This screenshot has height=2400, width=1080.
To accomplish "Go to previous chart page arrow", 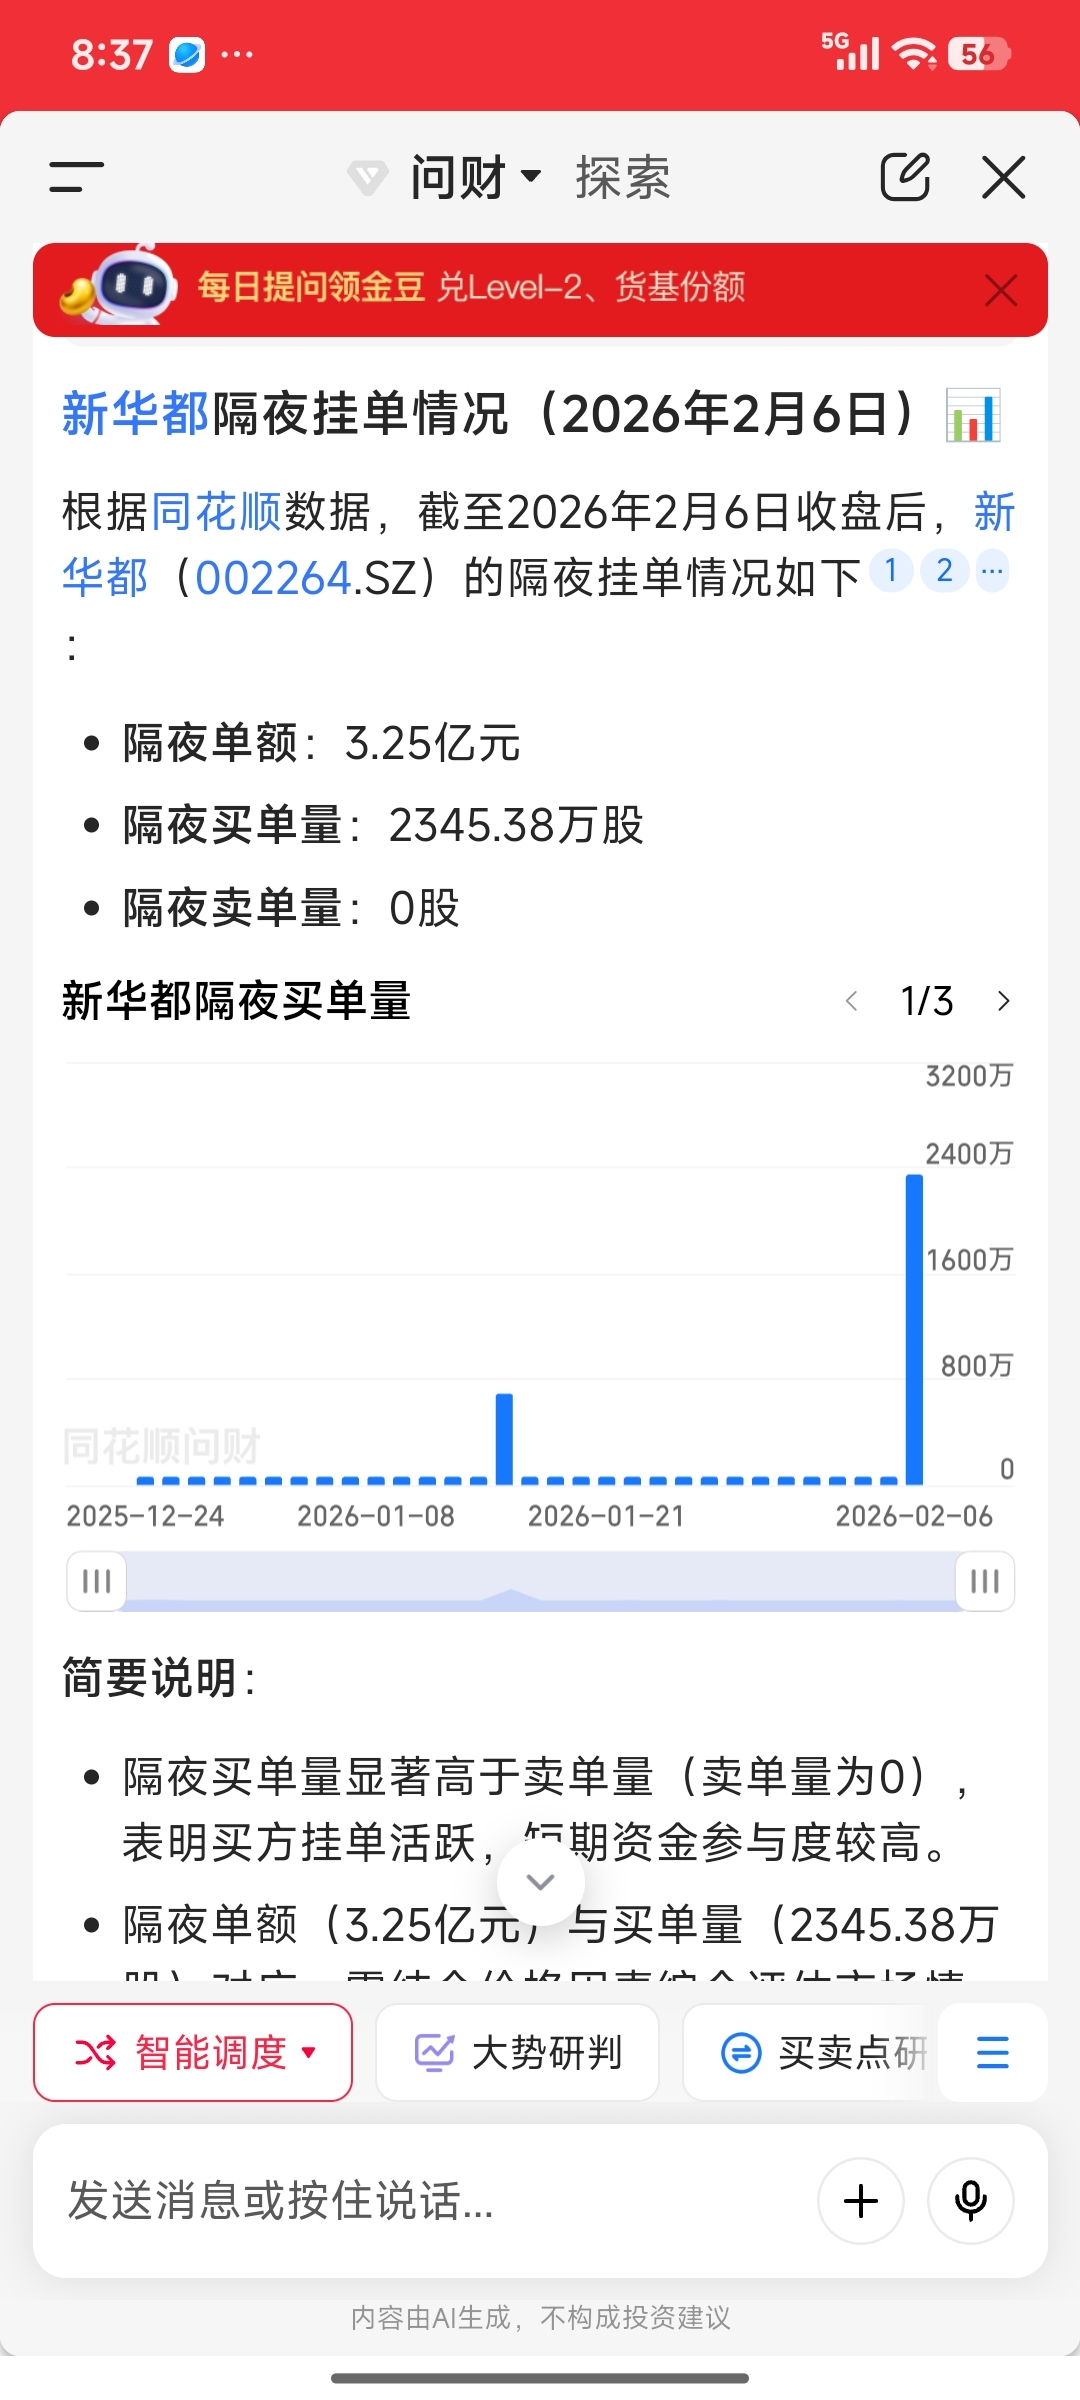I will coord(852,1001).
